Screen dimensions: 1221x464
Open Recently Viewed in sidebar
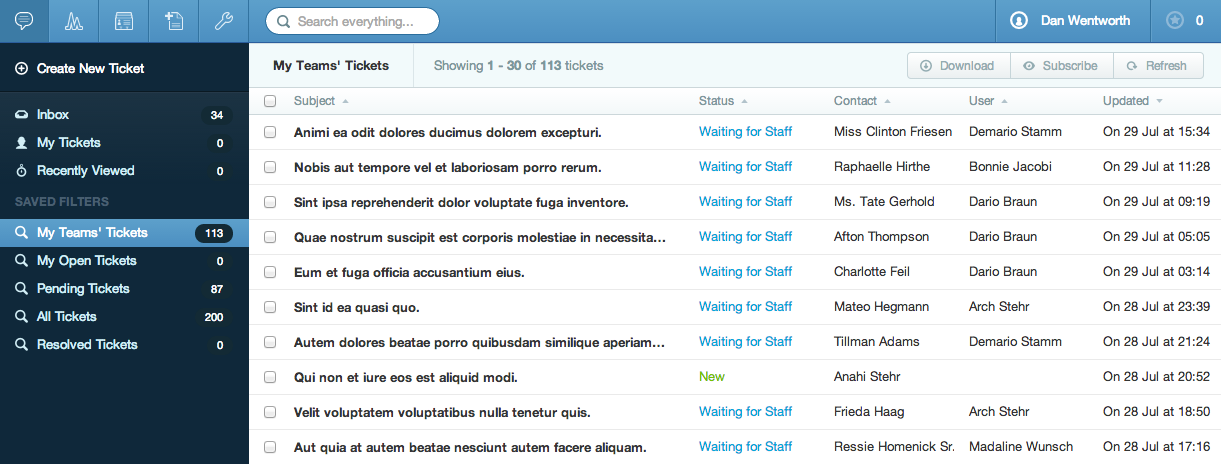124,171
